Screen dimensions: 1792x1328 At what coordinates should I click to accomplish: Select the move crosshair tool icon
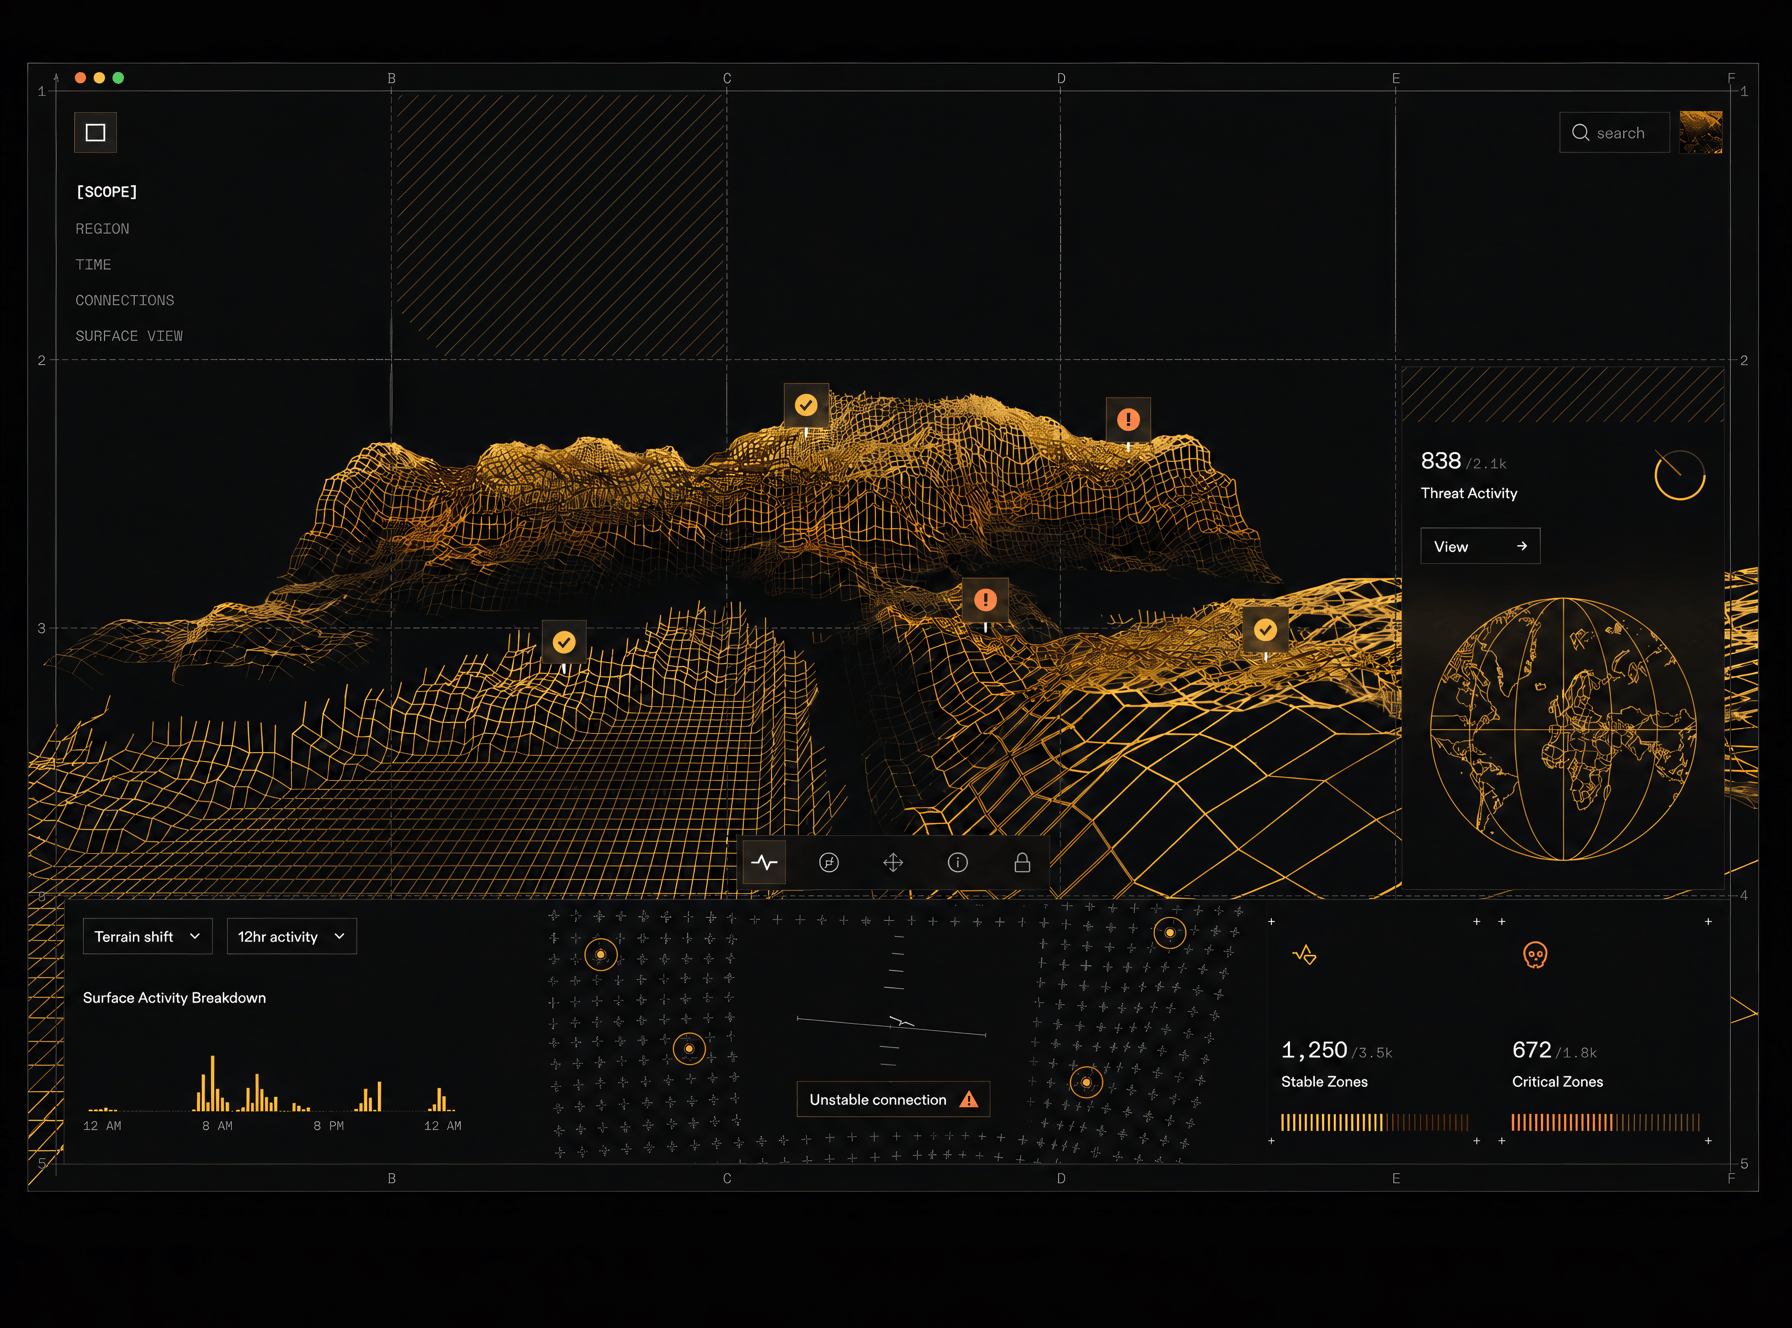(x=893, y=862)
